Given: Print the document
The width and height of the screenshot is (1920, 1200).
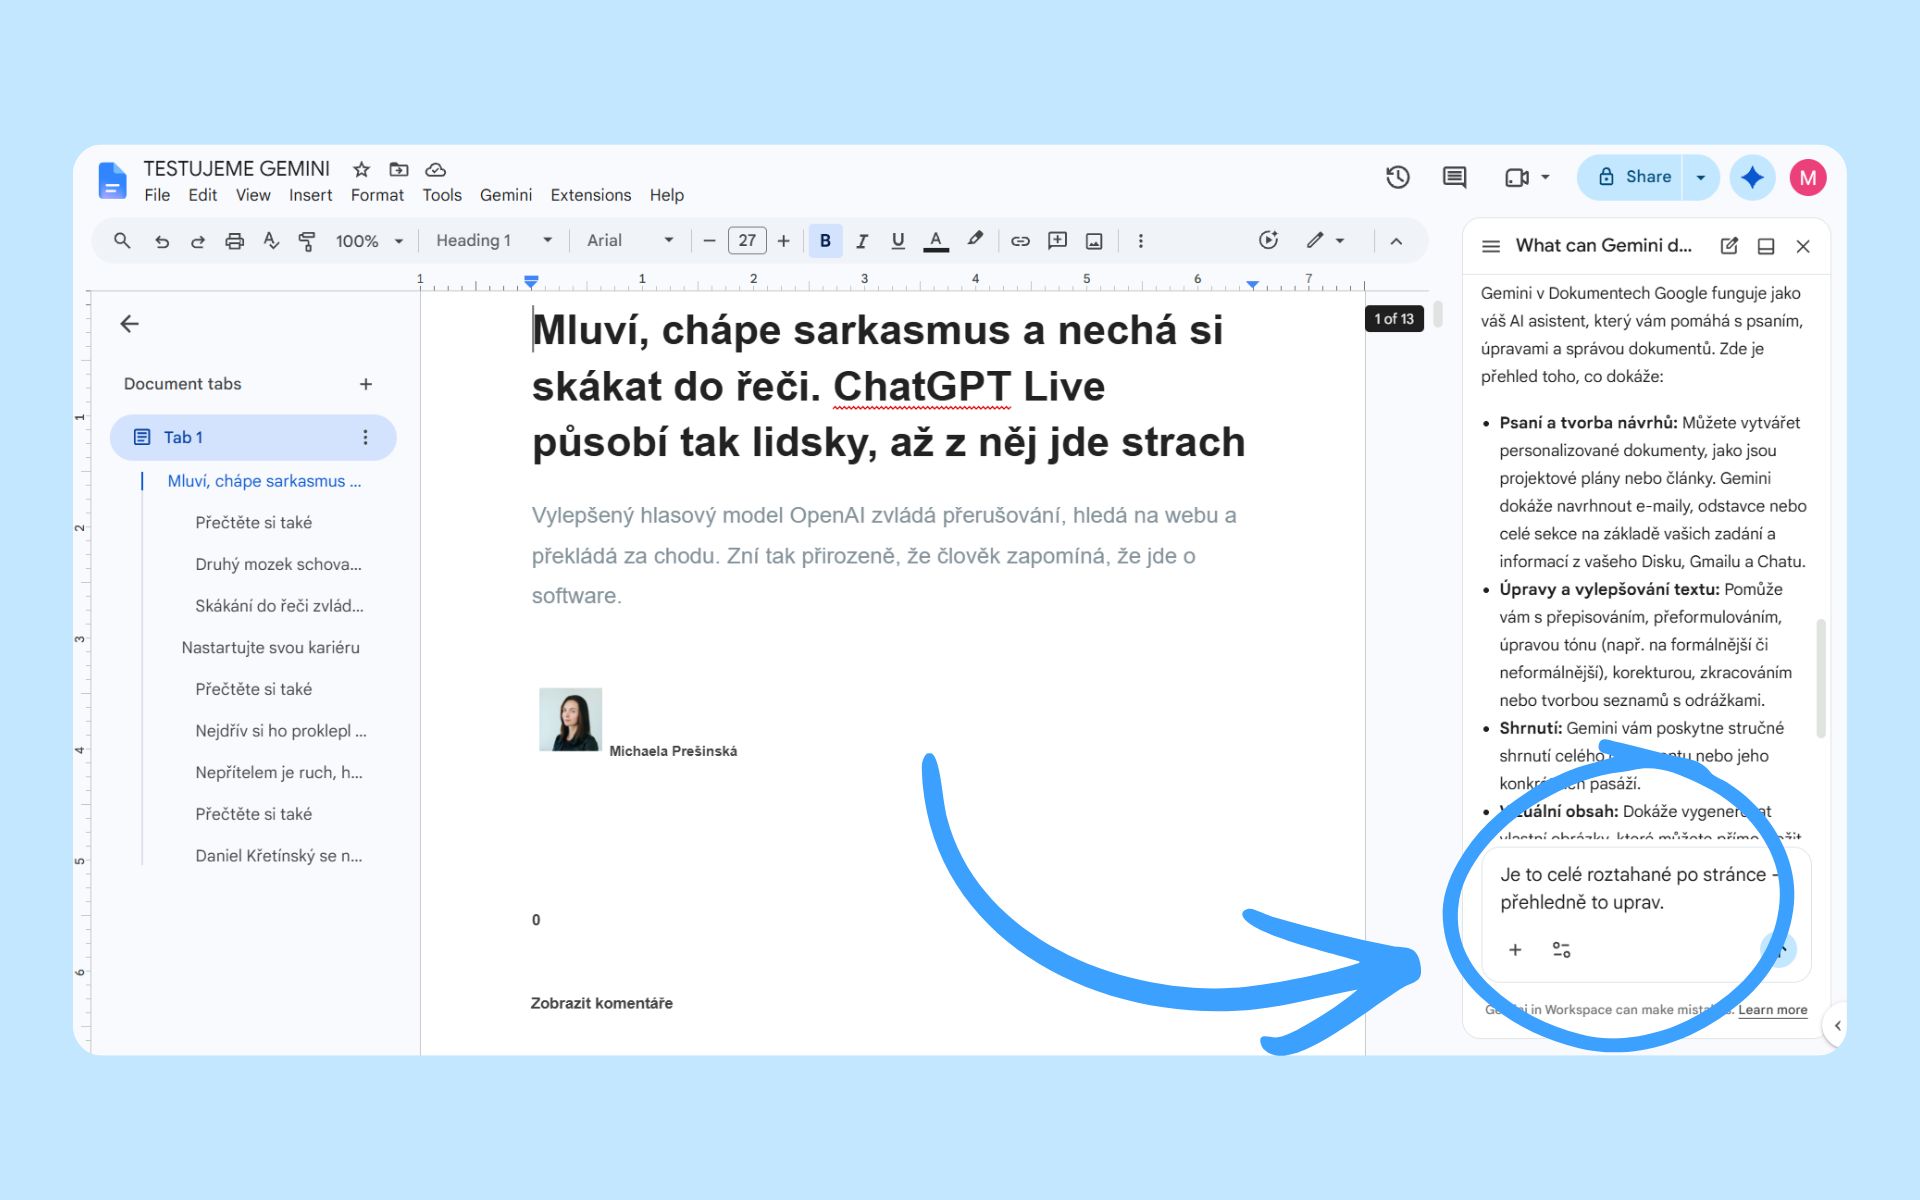Looking at the screenshot, I should pyautogui.click(x=234, y=241).
